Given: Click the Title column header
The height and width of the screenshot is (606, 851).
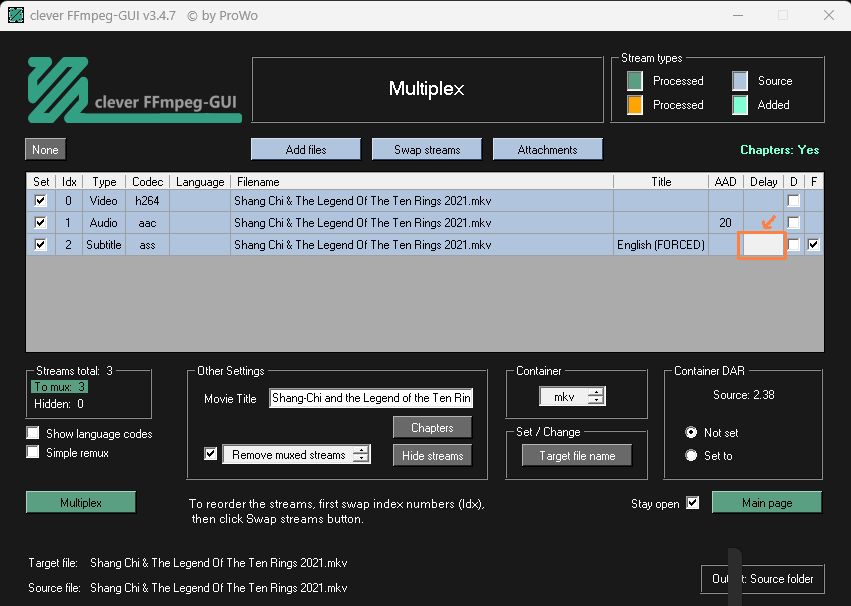Looking at the screenshot, I should click(661, 182).
